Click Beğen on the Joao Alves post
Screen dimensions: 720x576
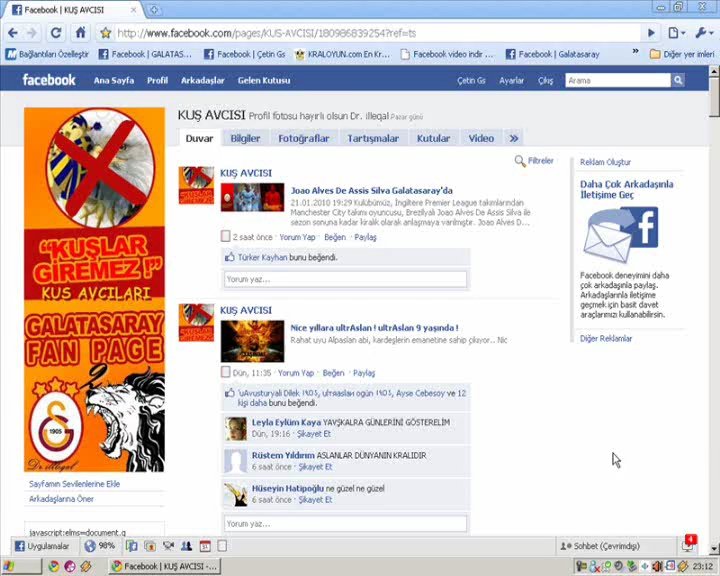(x=335, y=237)
